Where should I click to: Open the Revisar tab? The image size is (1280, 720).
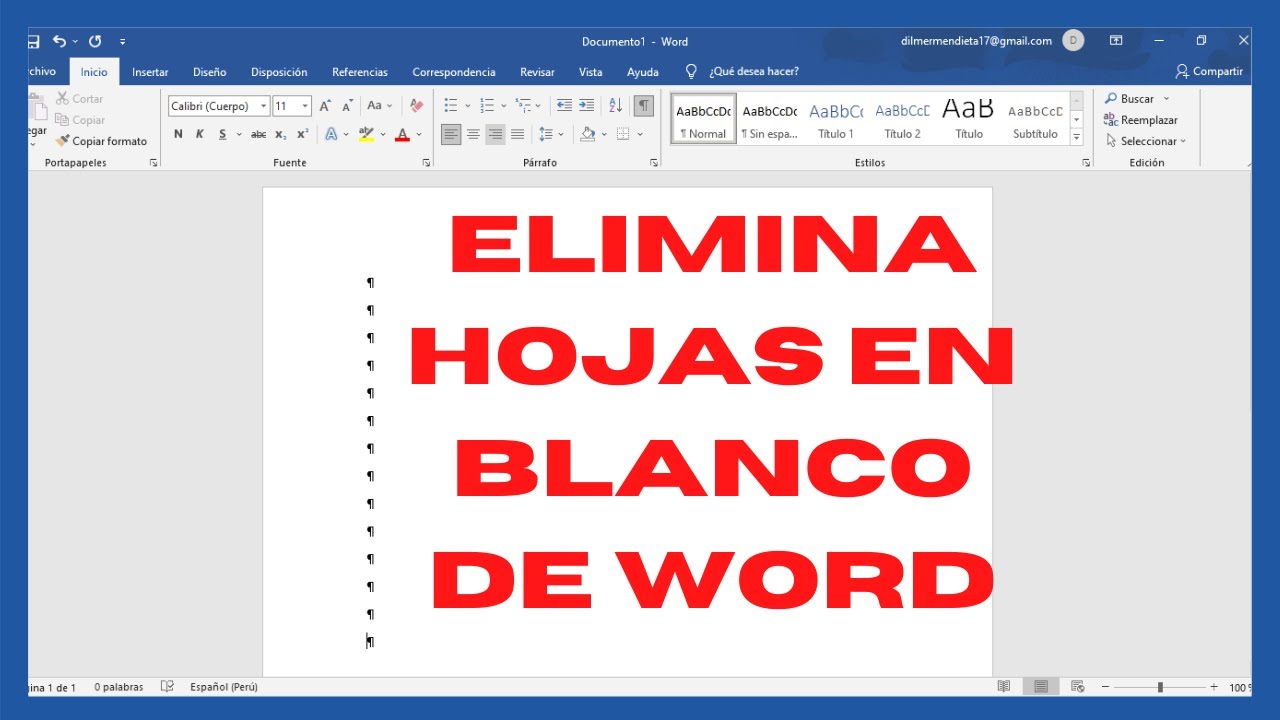pyautogui.click(x=537, y=72)
